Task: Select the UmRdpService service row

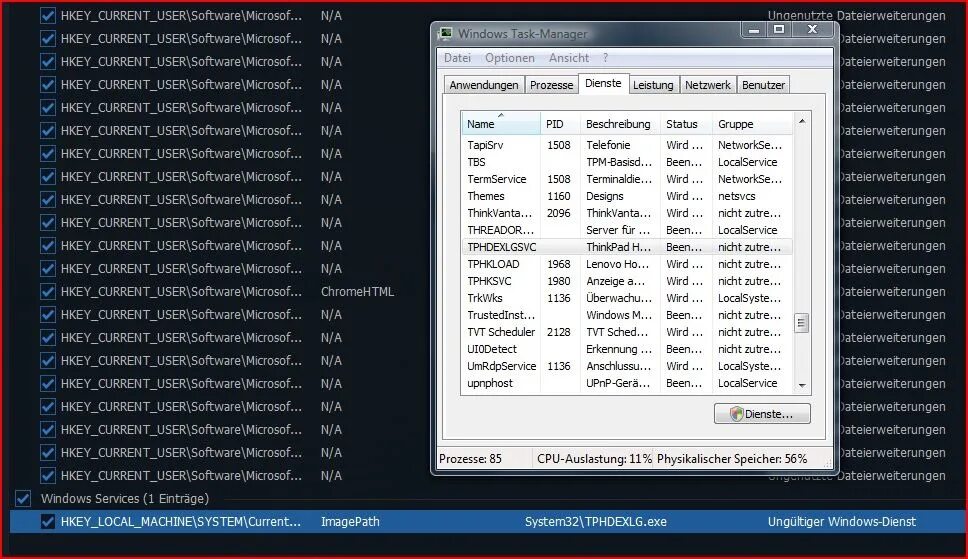Action: (x=627, y=366)
